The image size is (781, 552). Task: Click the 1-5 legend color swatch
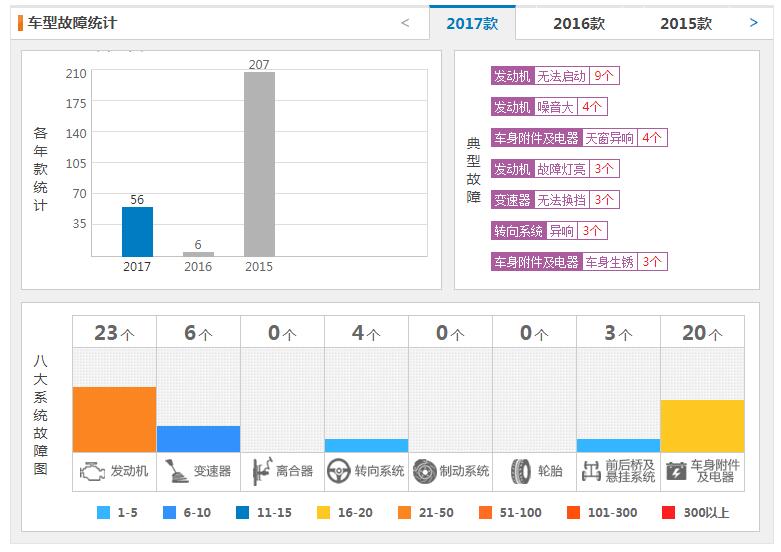click(x=103, y=512)
